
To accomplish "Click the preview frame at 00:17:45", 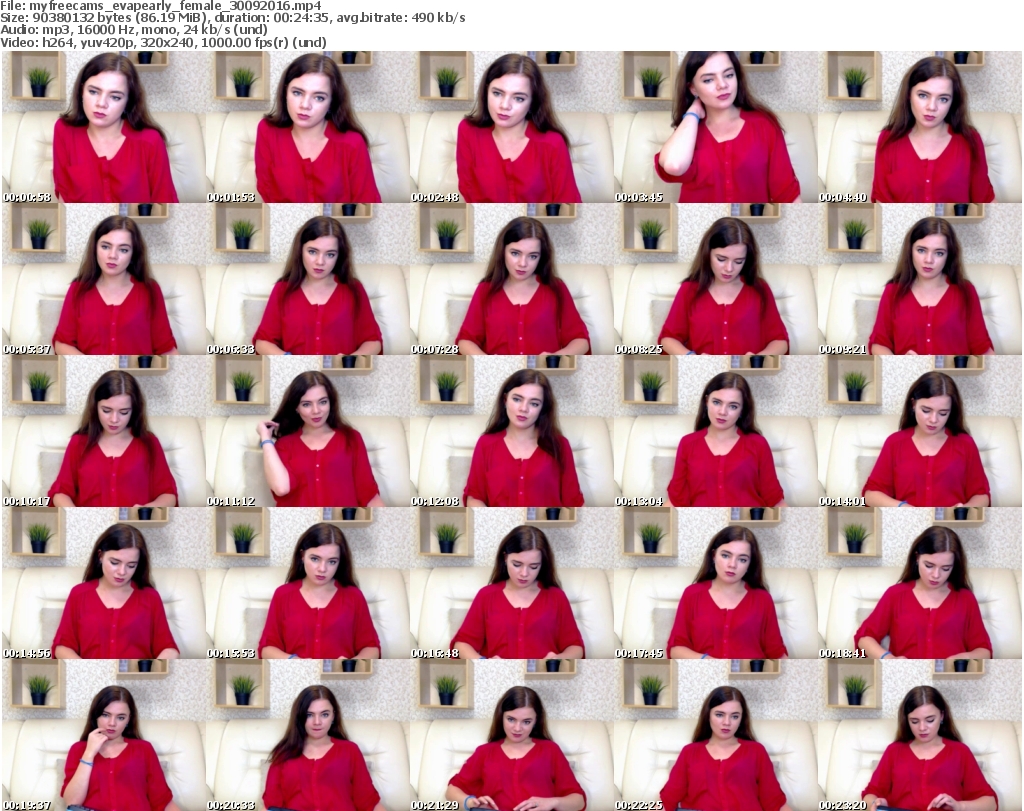I will pos(716,583).
